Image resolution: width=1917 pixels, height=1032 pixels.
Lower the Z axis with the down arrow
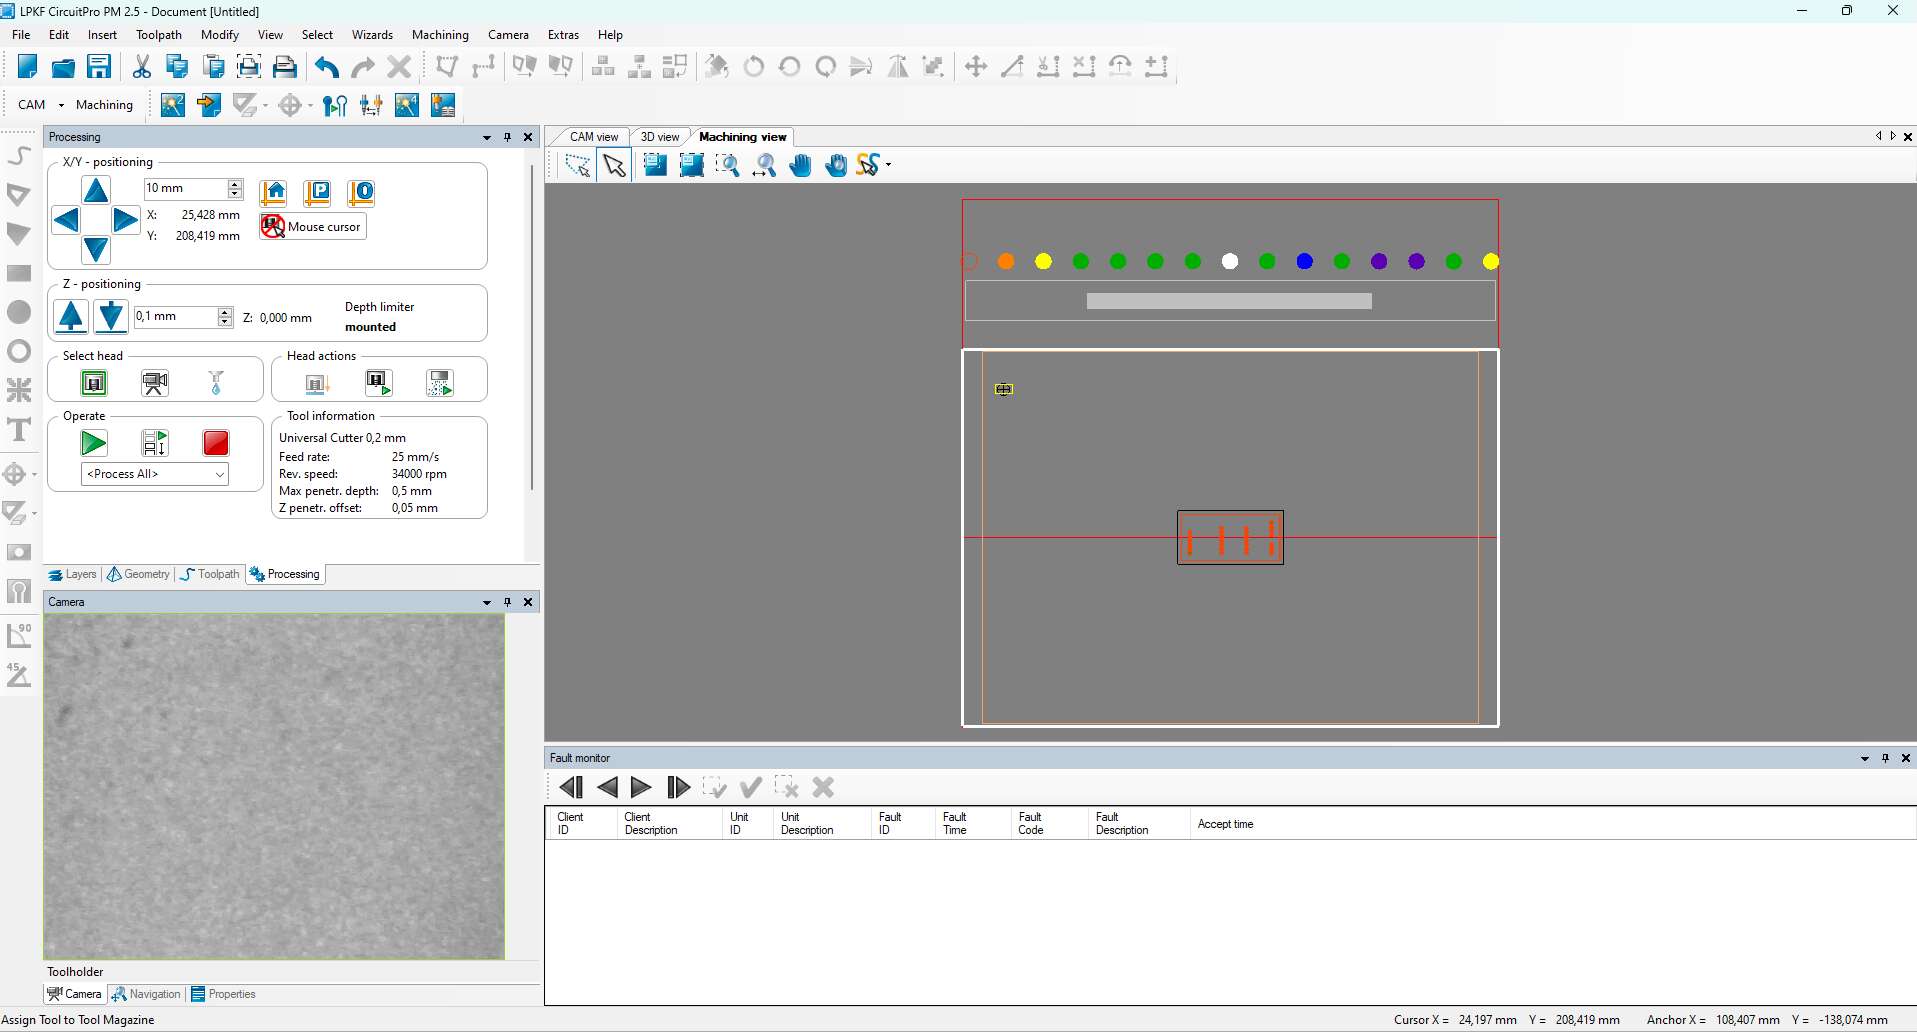point(111,316)
